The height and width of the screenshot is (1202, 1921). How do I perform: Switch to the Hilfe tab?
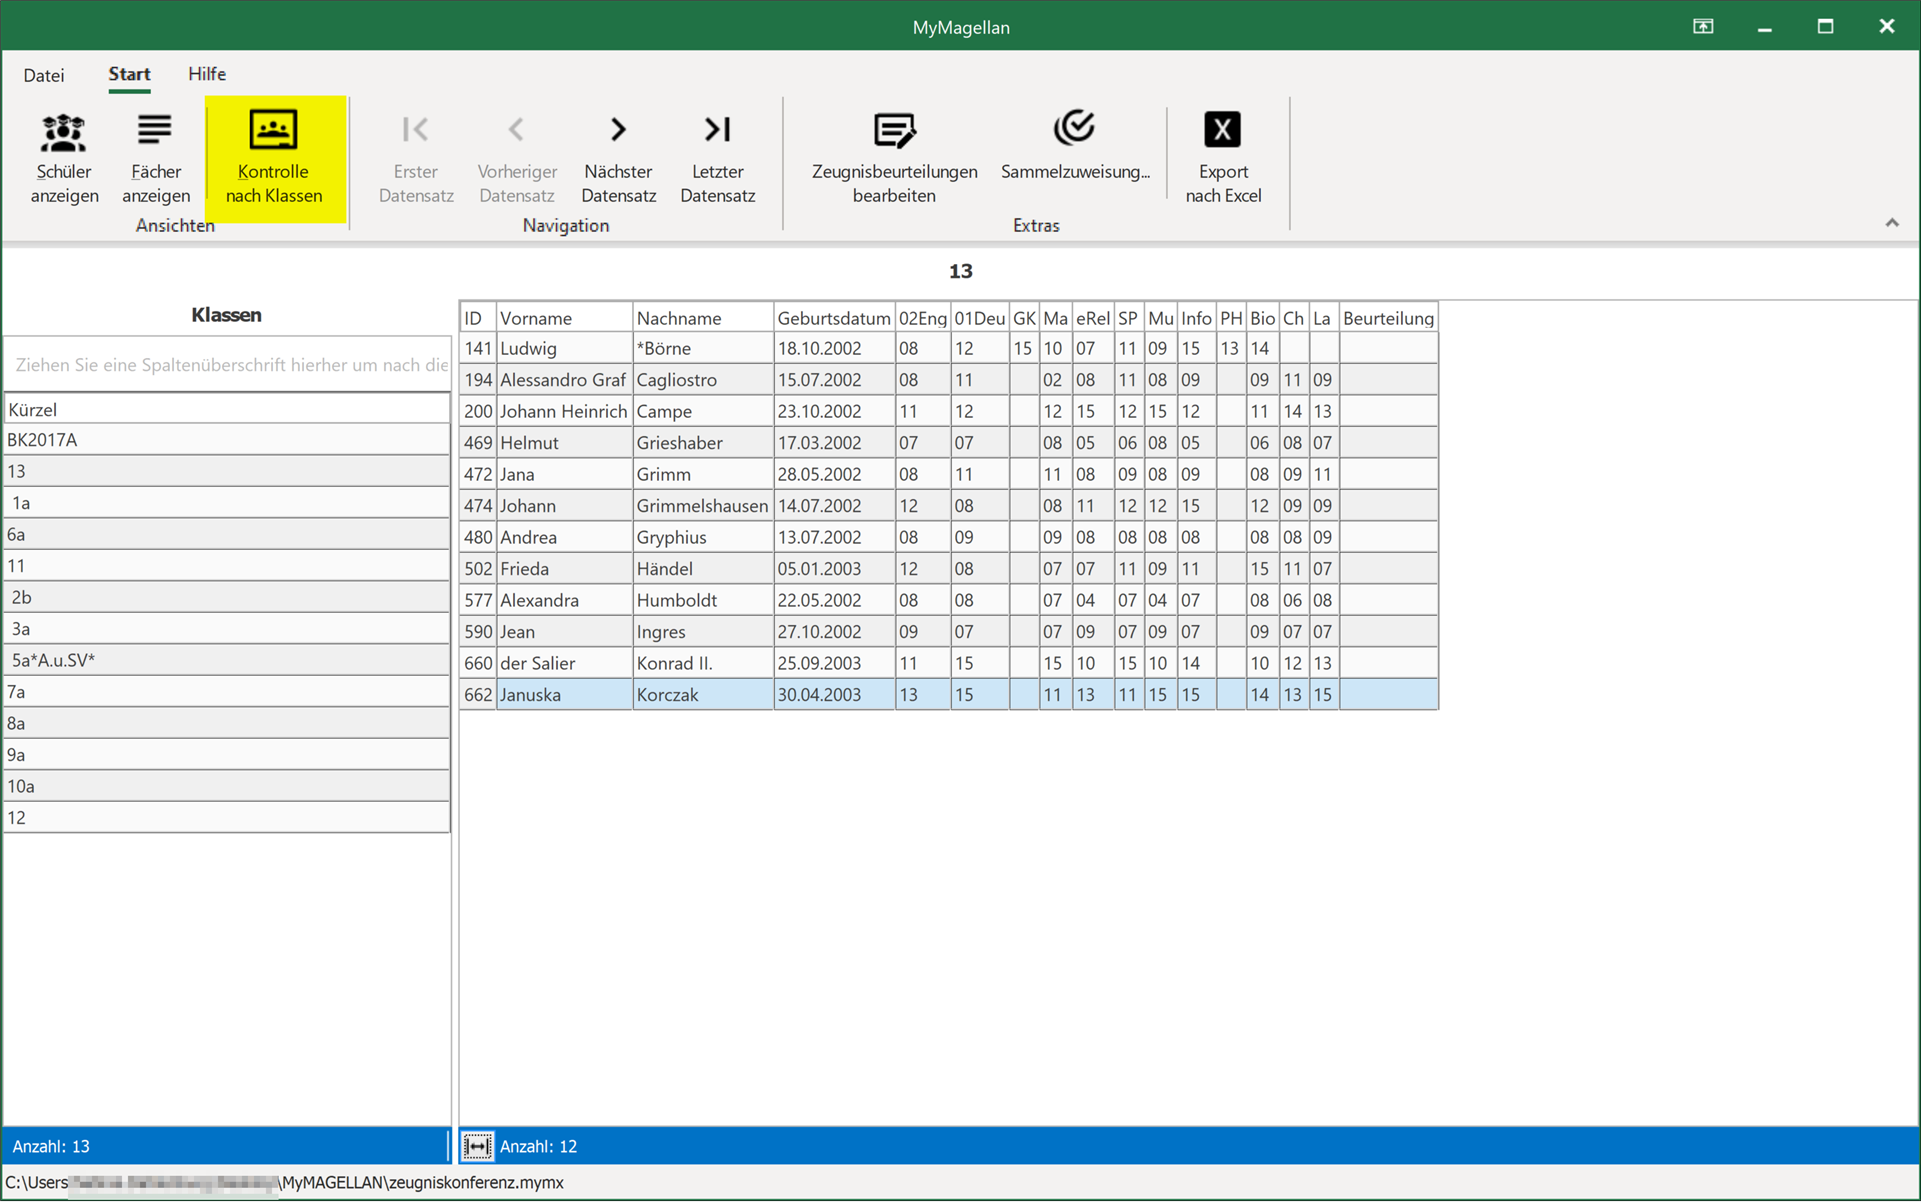(x=207, y=74)
